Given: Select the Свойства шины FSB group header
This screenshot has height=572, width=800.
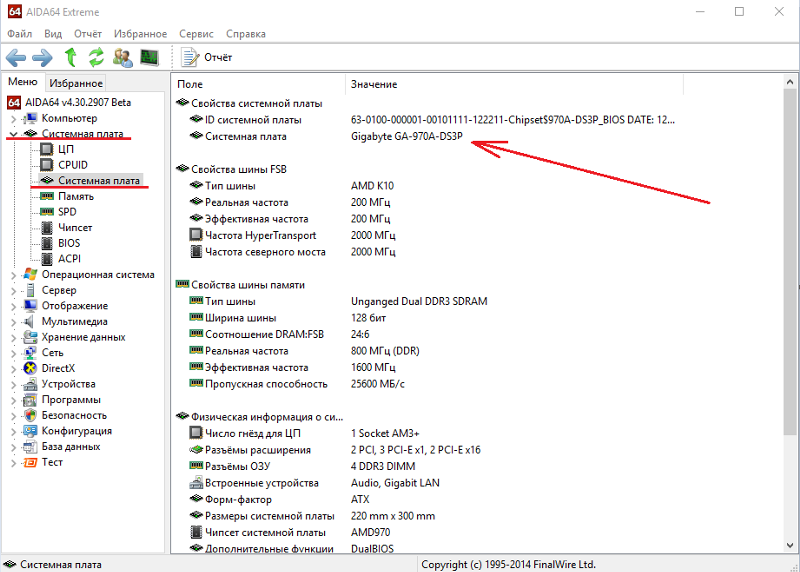Looking at the screenshot, I should click(x=239, y=169).
